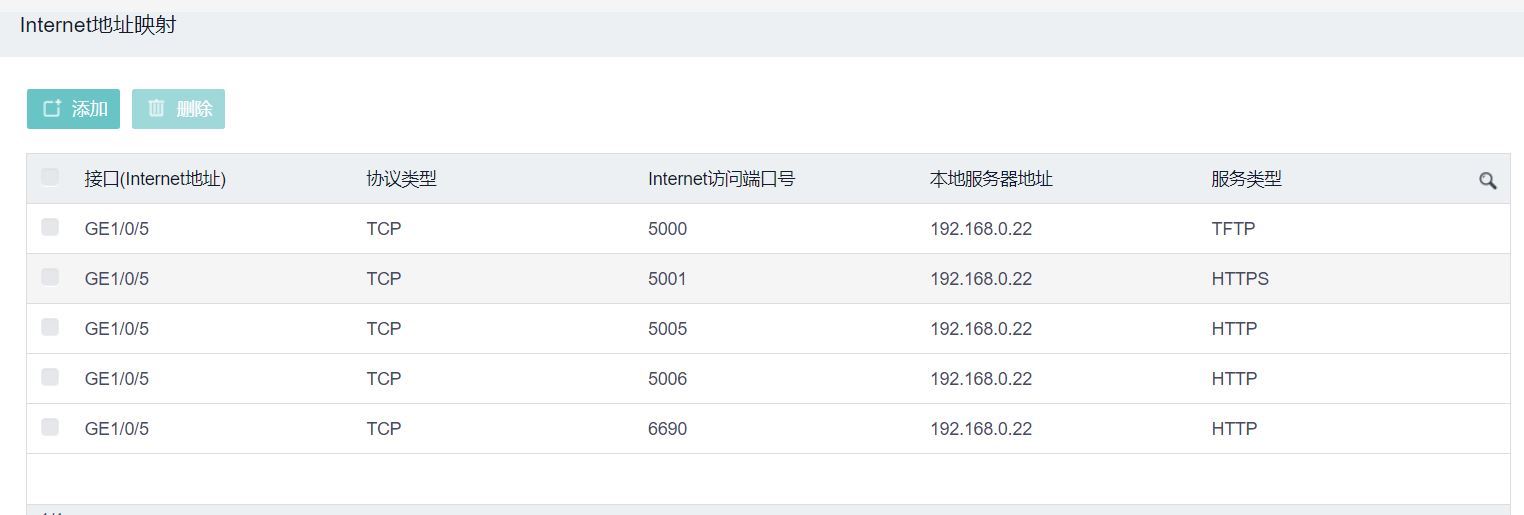This screenshot has height=515, width=1524.
Task: Click the server address in port 5005 row
Action: click(x=980, y=329)
